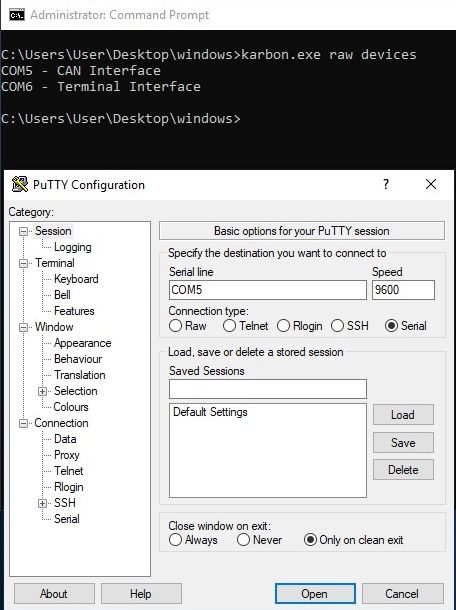This screenshot has width=456, height=610.
Task: Collapse the Connection category node
Action: click(23, 423)
